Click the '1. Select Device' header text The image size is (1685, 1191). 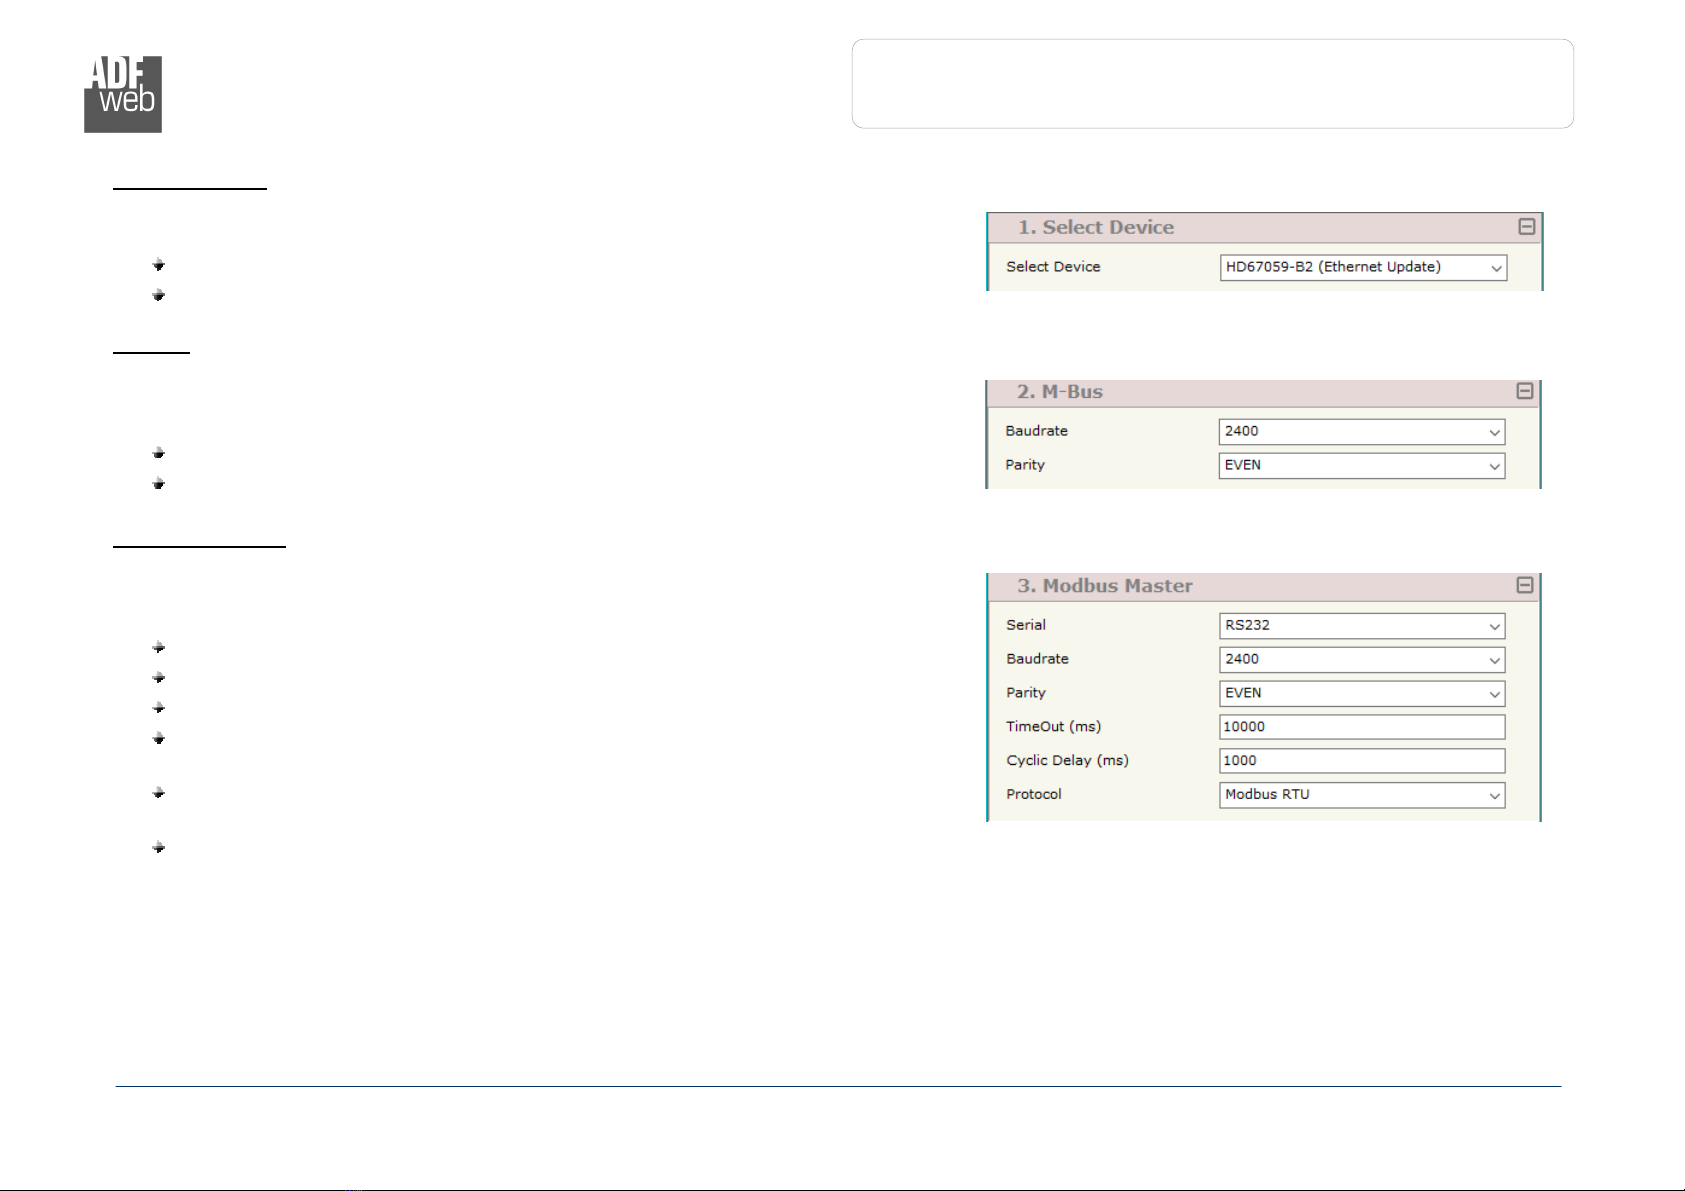coord(1096,227)
